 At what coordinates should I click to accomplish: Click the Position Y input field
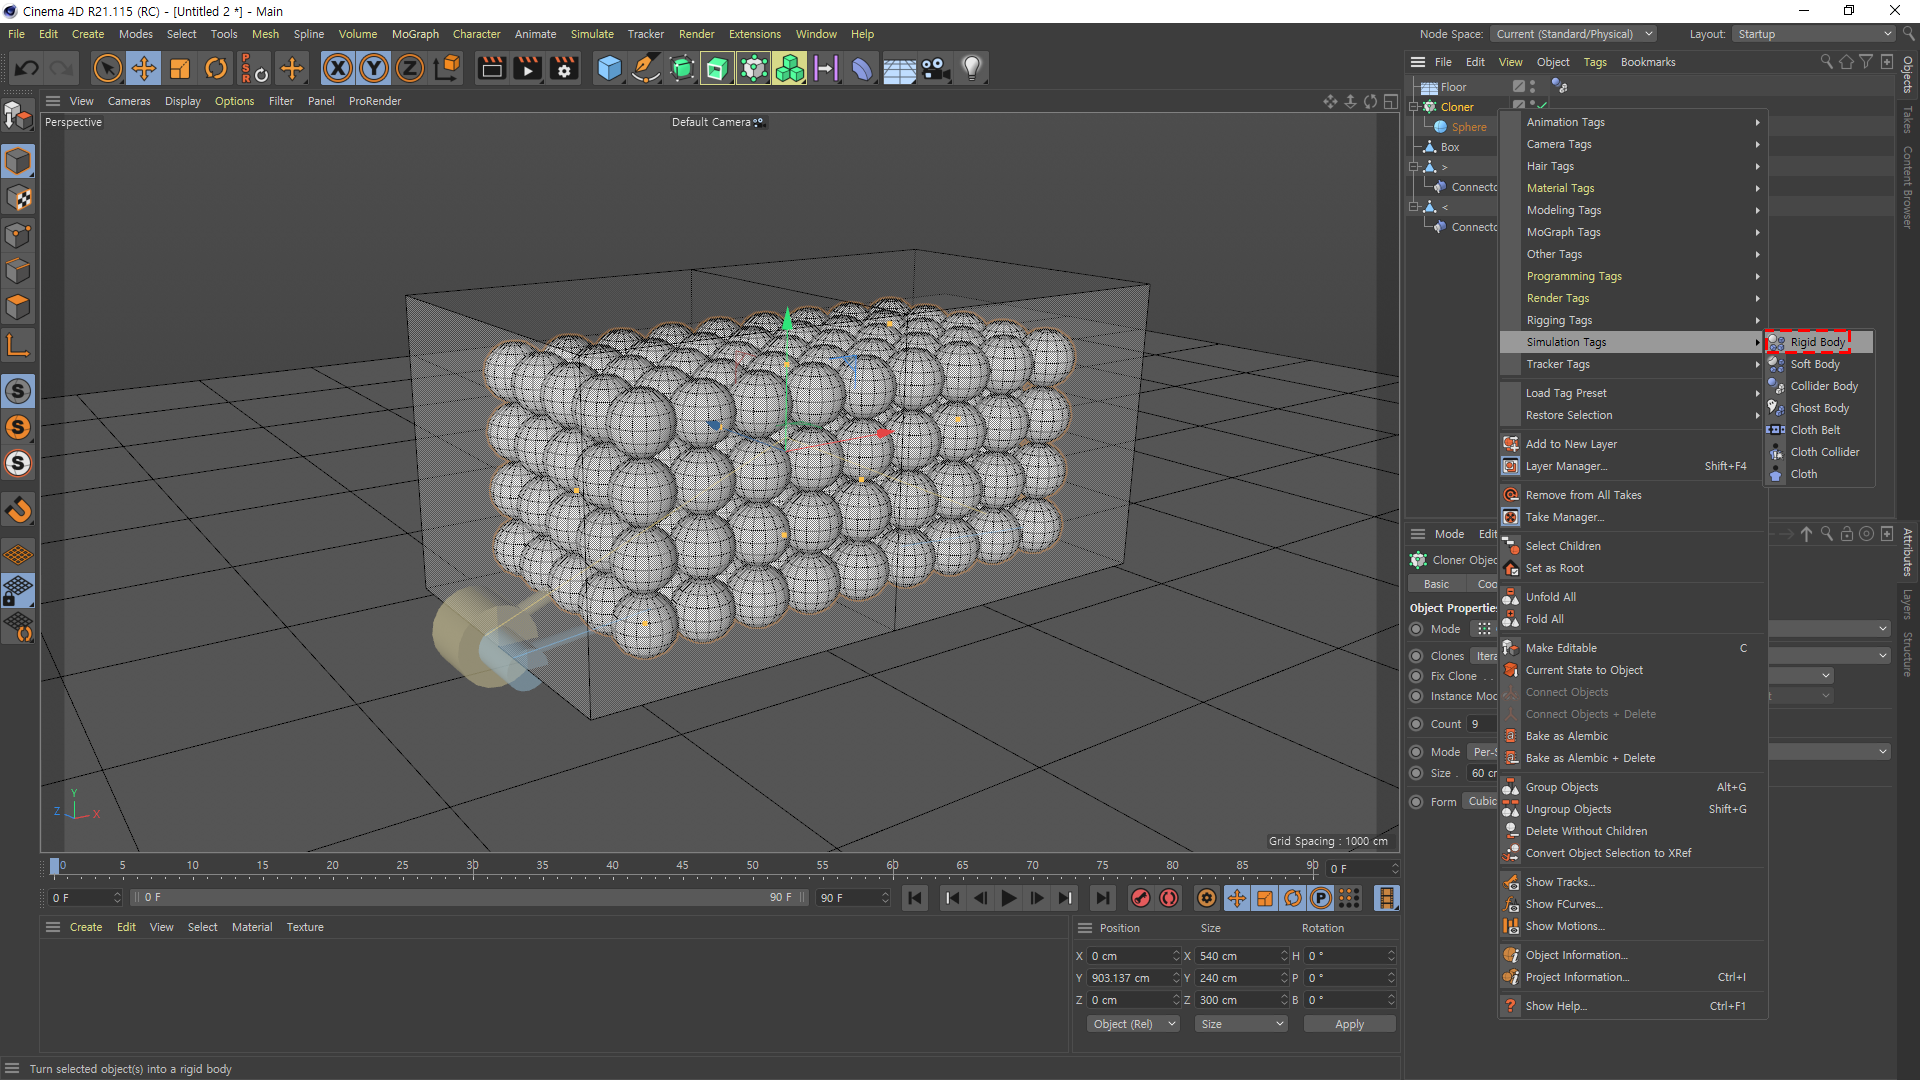[1128, 978]
